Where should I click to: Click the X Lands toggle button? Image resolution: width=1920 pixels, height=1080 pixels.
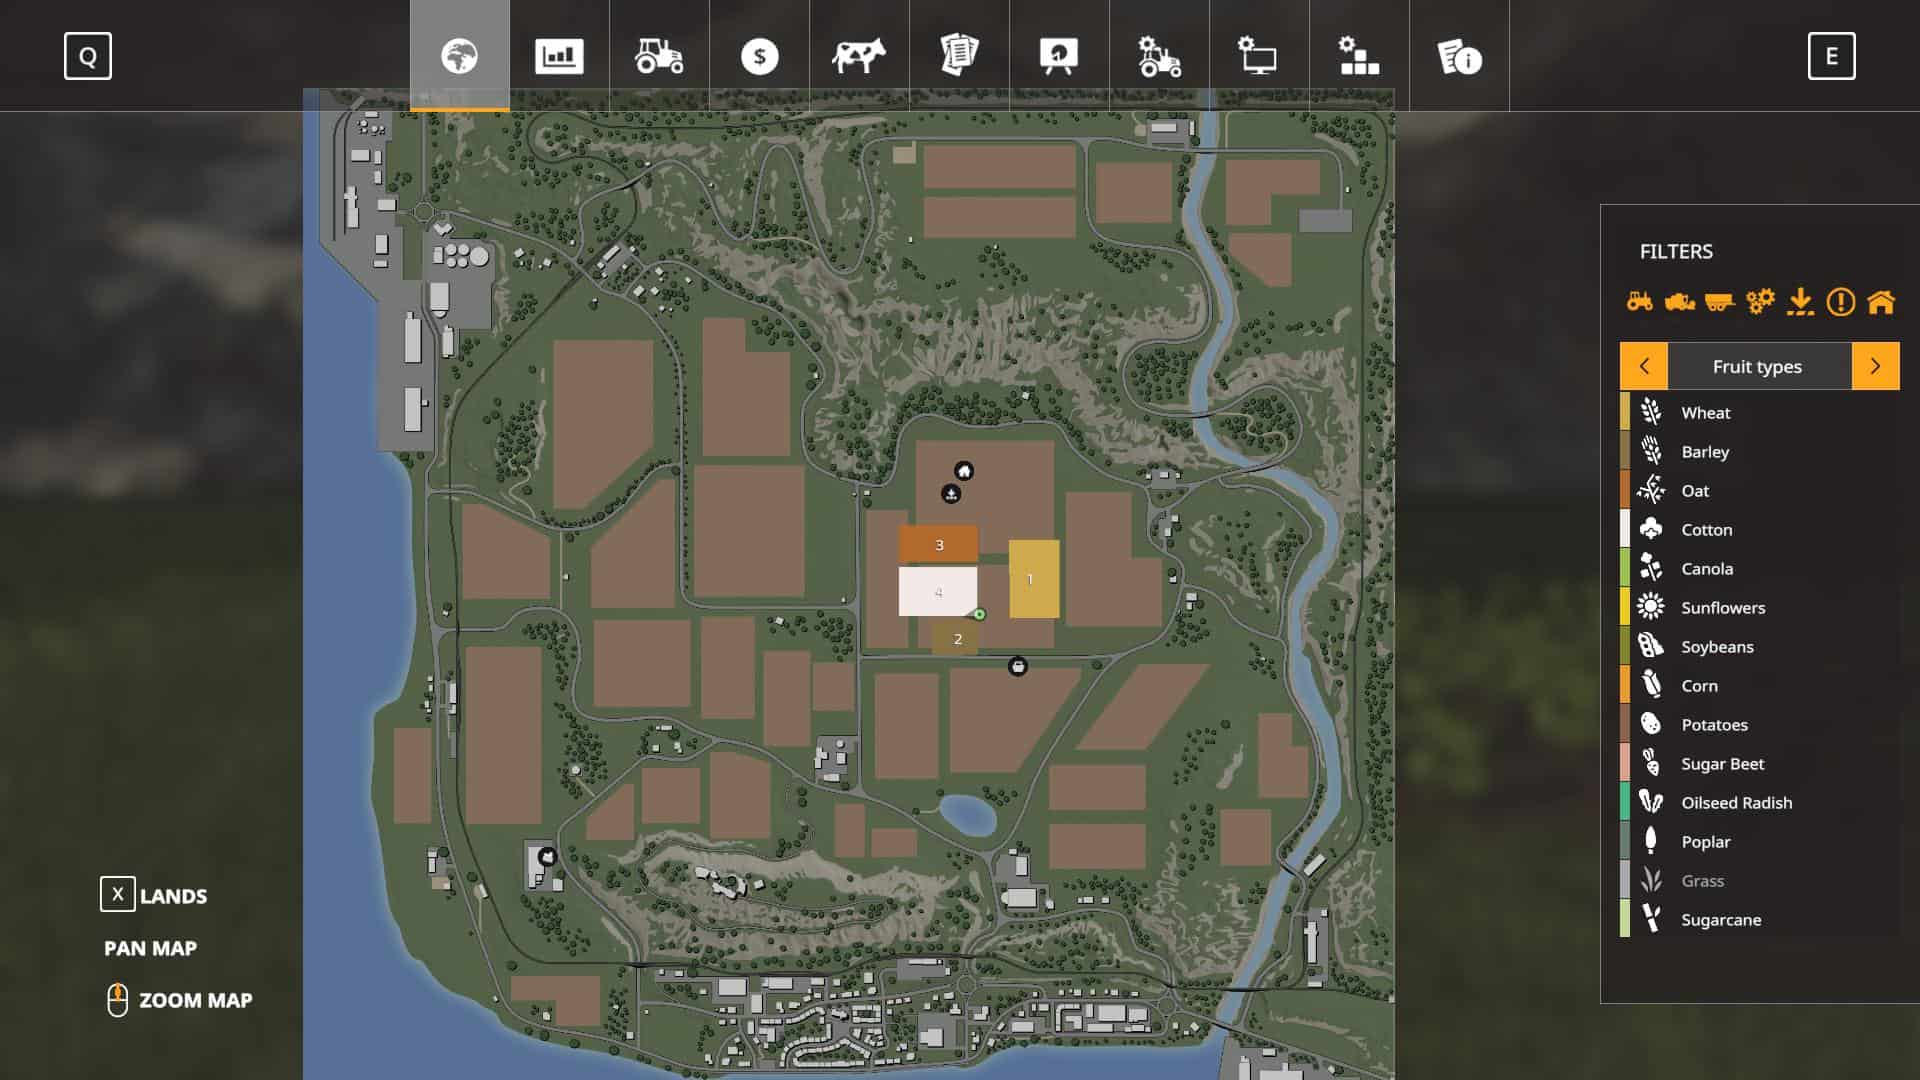click(x=117, y=894)
